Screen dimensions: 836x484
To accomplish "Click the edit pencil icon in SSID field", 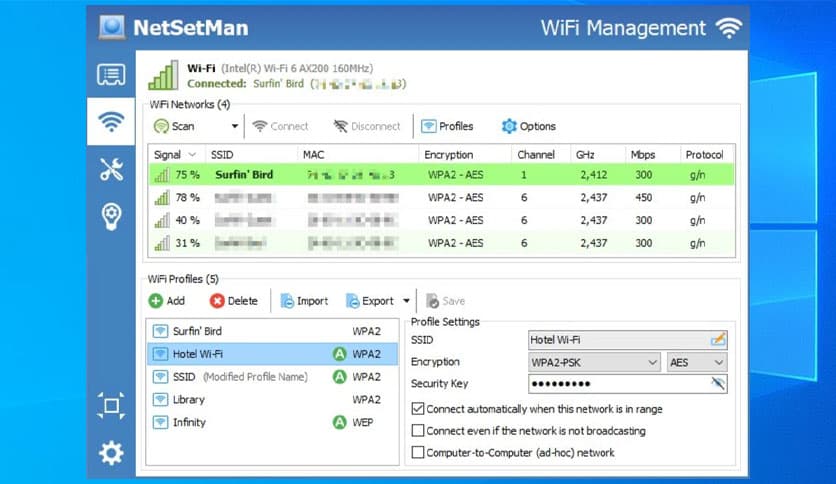I will [x=718, y=340].
